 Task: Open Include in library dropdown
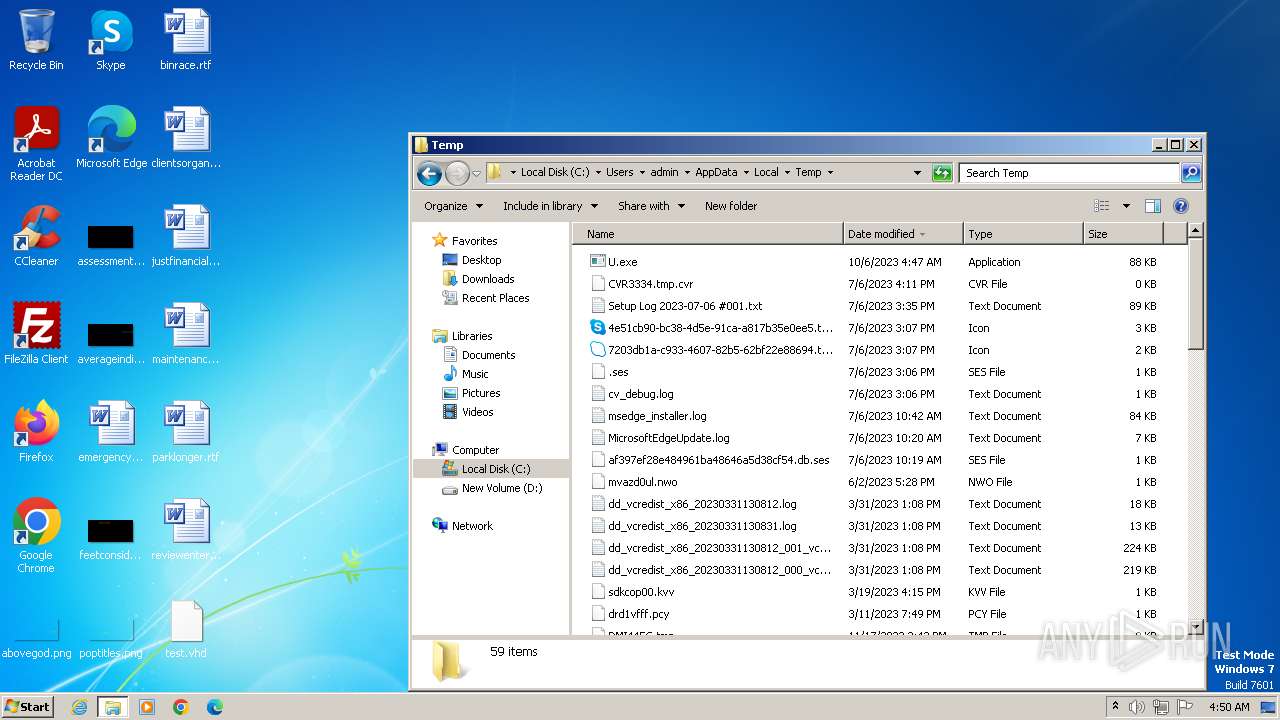coord(550,206)
